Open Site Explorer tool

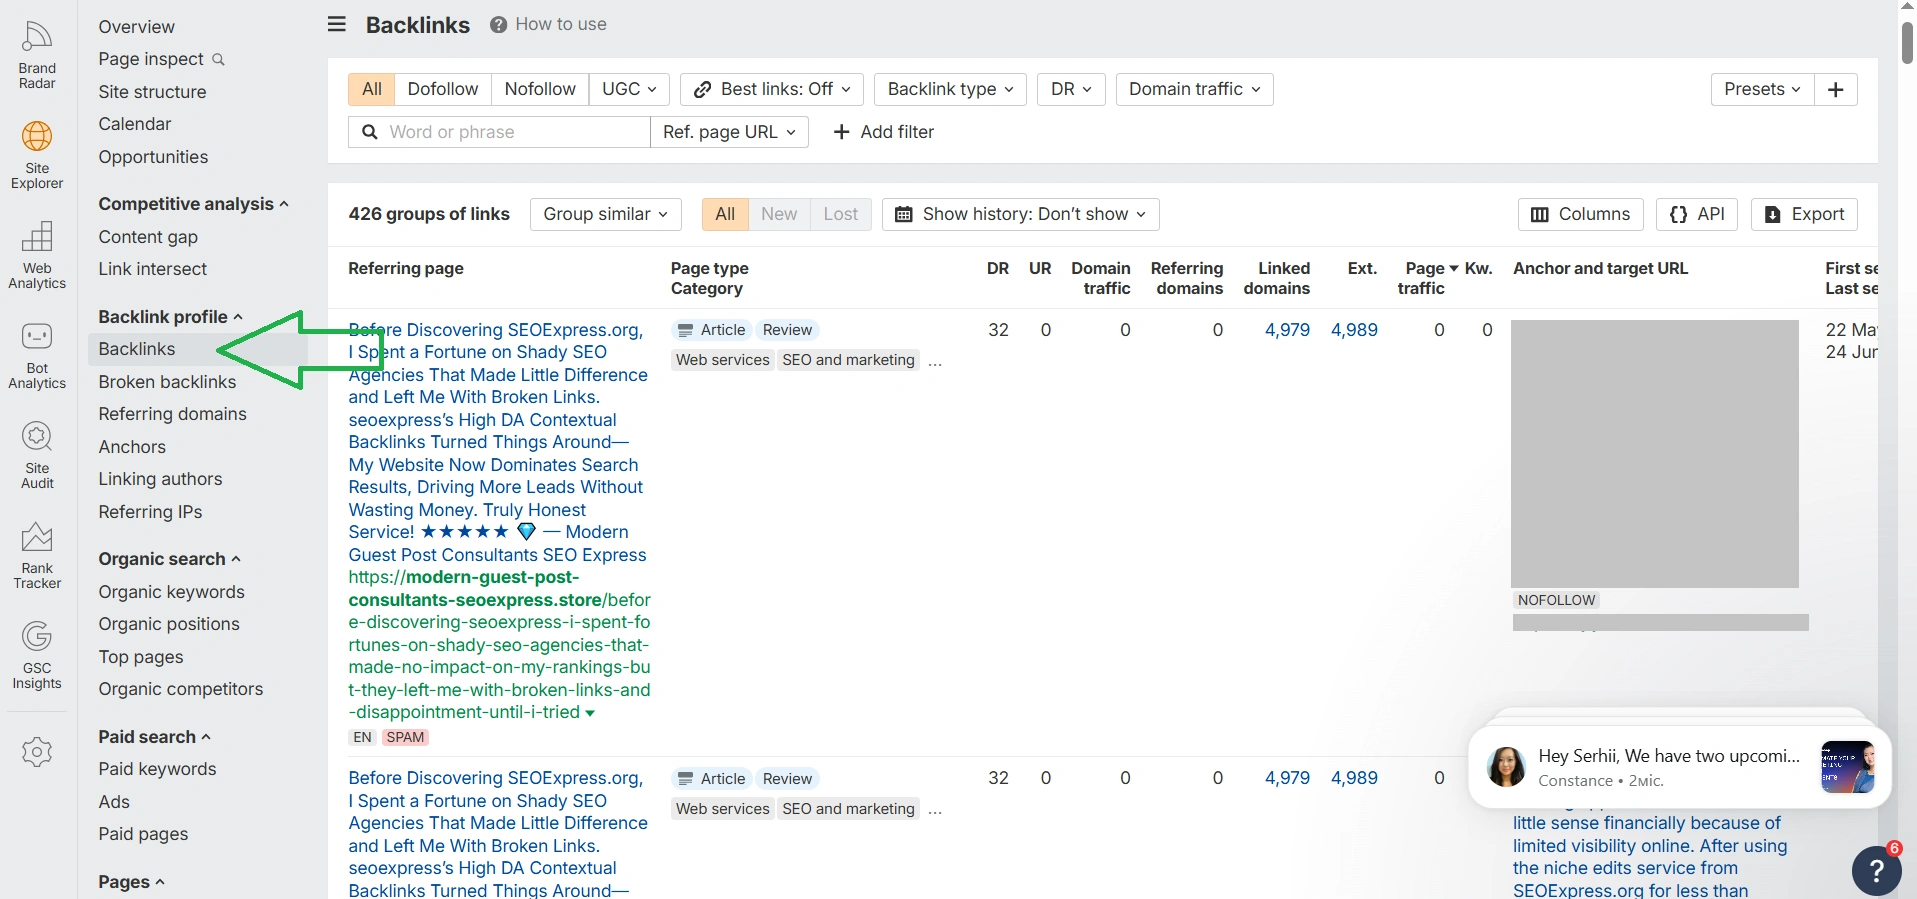37,155
